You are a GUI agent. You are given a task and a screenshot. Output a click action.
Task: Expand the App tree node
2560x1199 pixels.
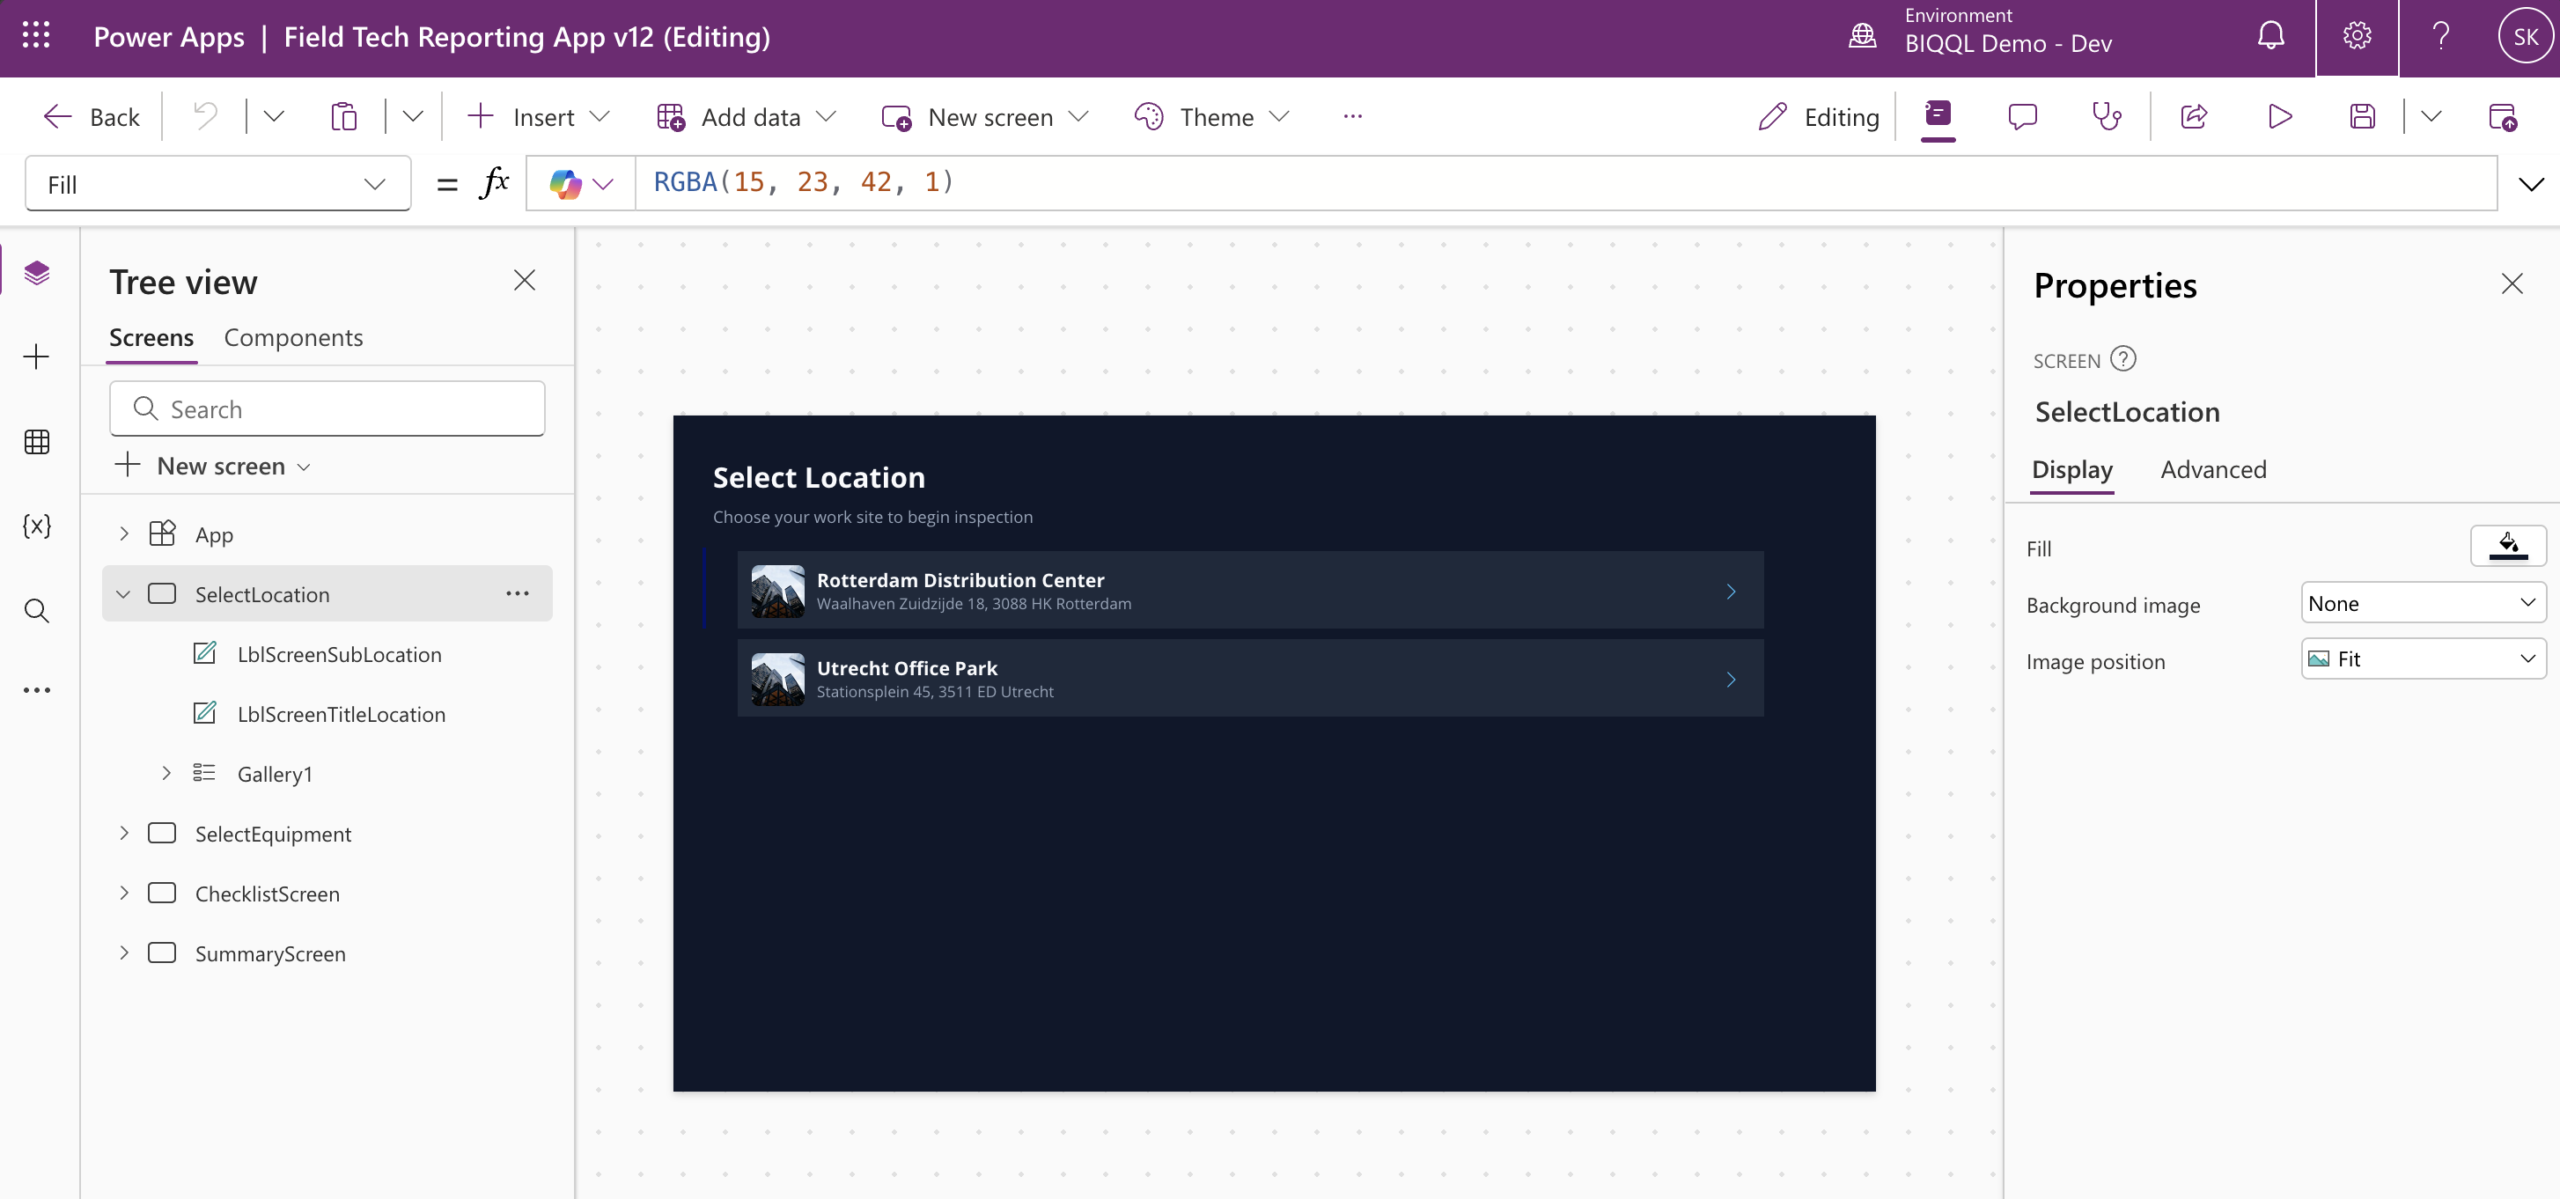click(124, 534)
